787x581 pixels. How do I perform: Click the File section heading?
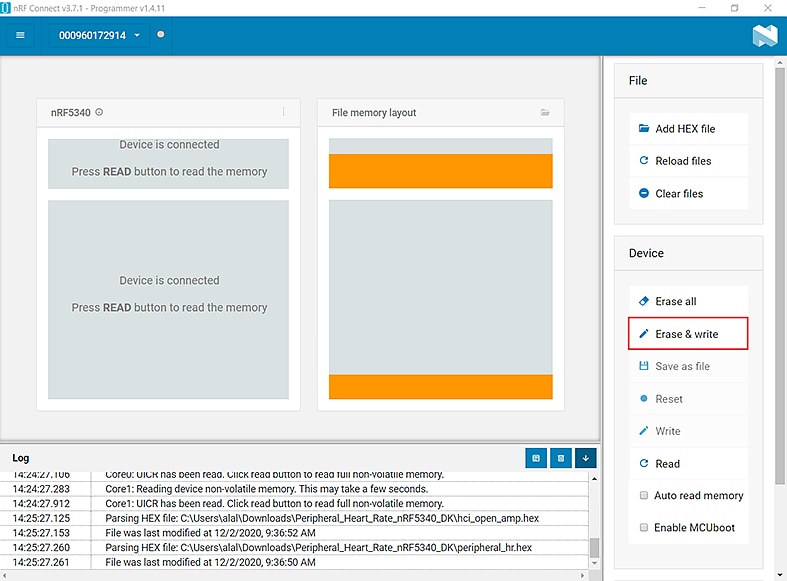(638, 81)
